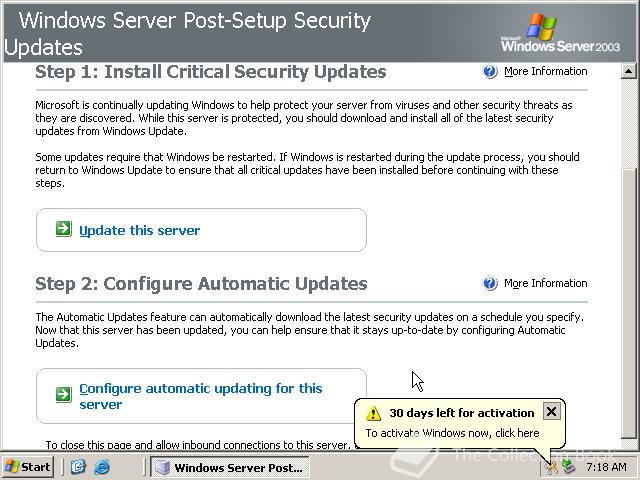The image size is (640, 480).
Task: Close the activation reminder balloon
Action: pyautogui.click(x=551, y=411)
